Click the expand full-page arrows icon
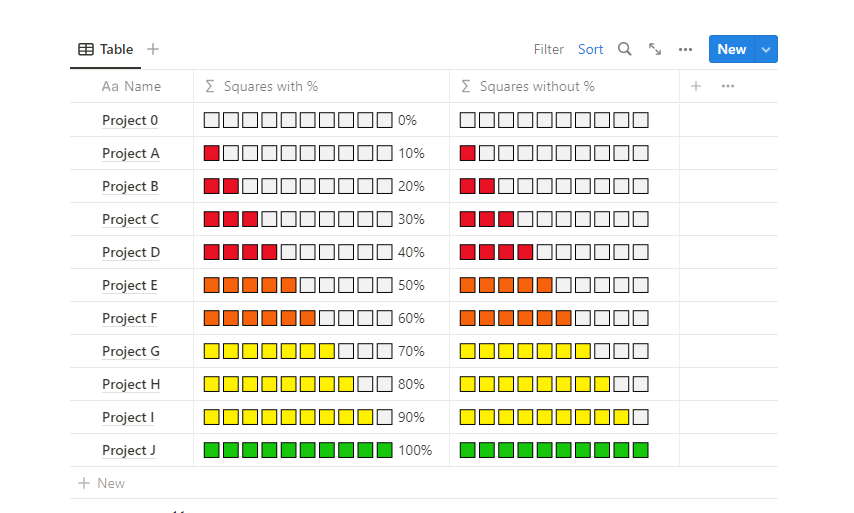Image resolution: width=854 pixels, height=513 pixels. coord(655,49)
